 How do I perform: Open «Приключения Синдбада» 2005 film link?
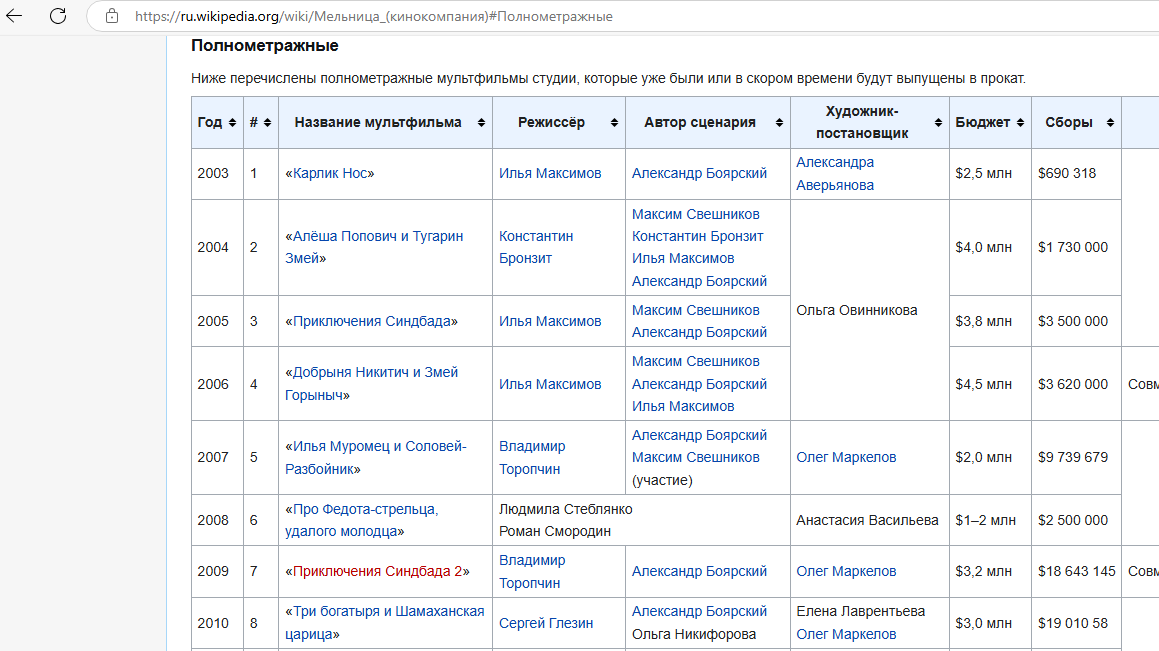[x=372, y=321]
